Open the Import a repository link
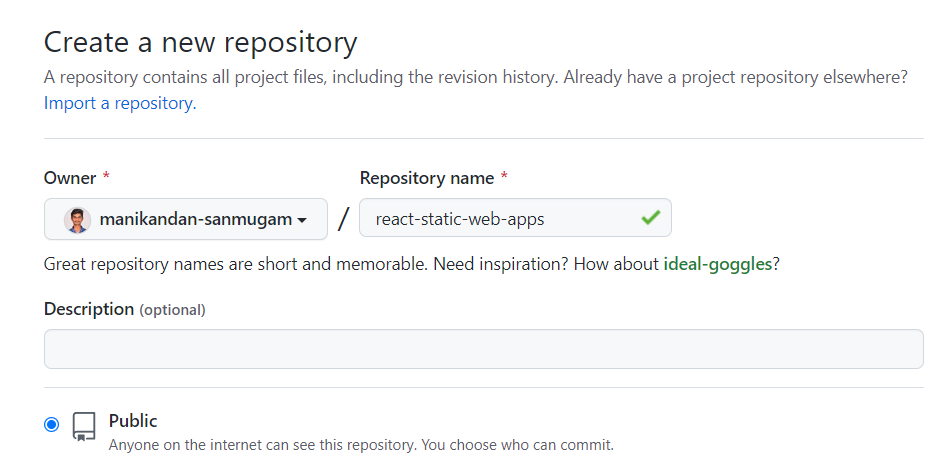Image resolution: width=935 pixels, height=464 pixels. pyautogui.click(x=119, y=103)
